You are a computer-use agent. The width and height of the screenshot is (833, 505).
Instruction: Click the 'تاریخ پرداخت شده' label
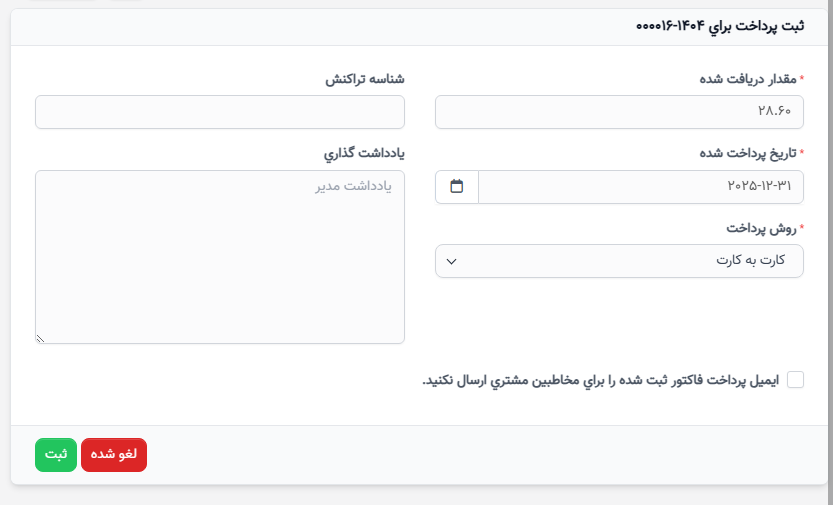(748, 153)
